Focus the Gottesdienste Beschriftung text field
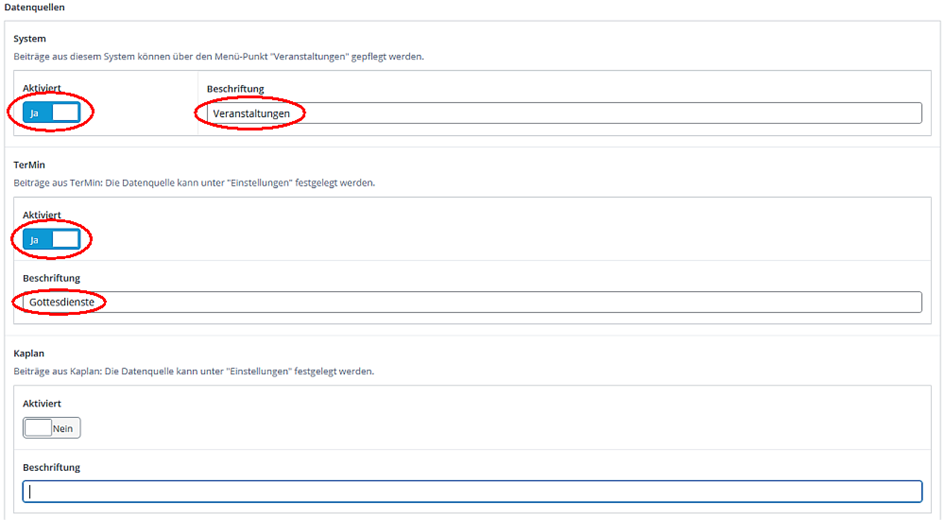Image resolution: width=945 pixels, height=520 pixels. tap(472, 302)
